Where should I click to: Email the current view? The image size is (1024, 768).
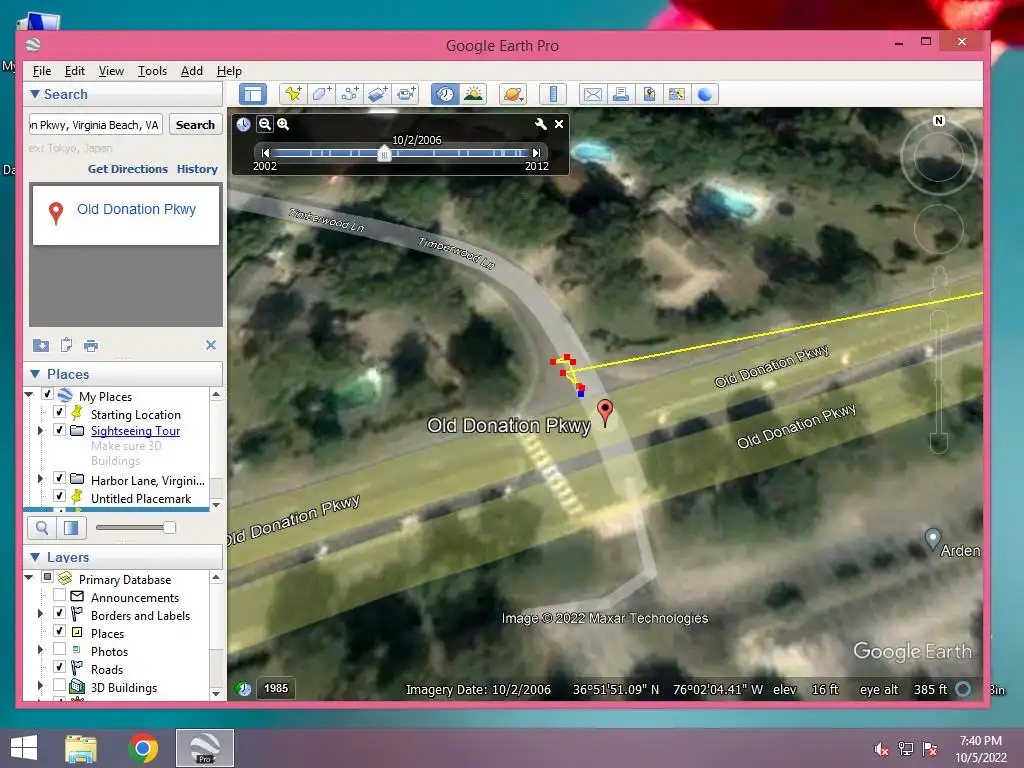tap(592, 94)
